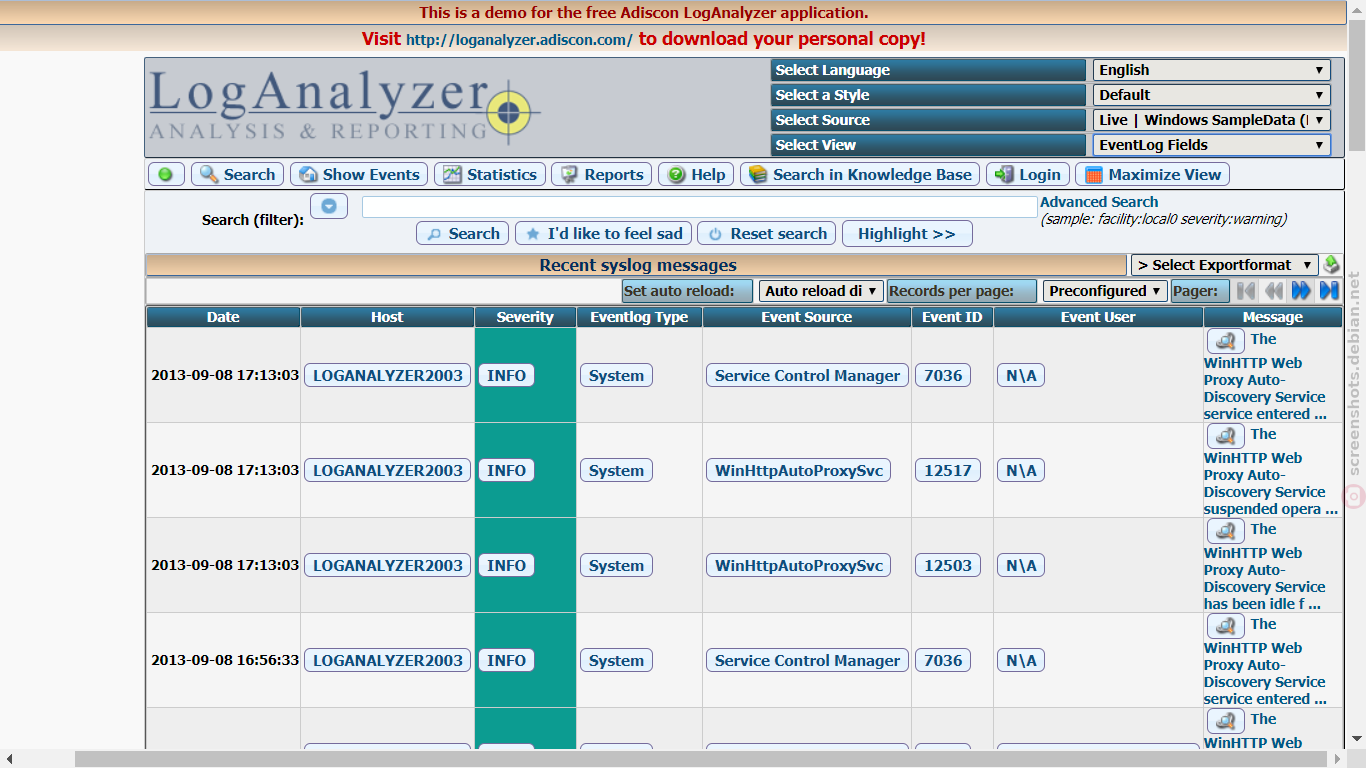Screen dimensions: 1366x768
Task: Click date 2013-09-08 16:56:33 cell
Action: pyautogui.click(x=224, y=660)
